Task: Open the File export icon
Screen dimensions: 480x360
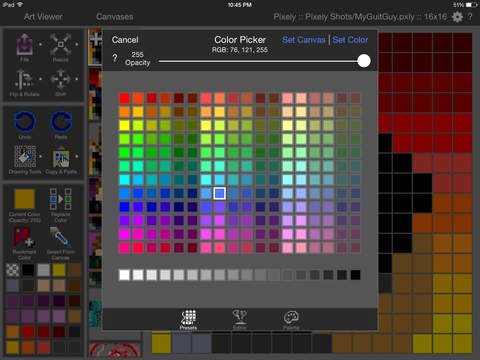Action: pos(25,44)
